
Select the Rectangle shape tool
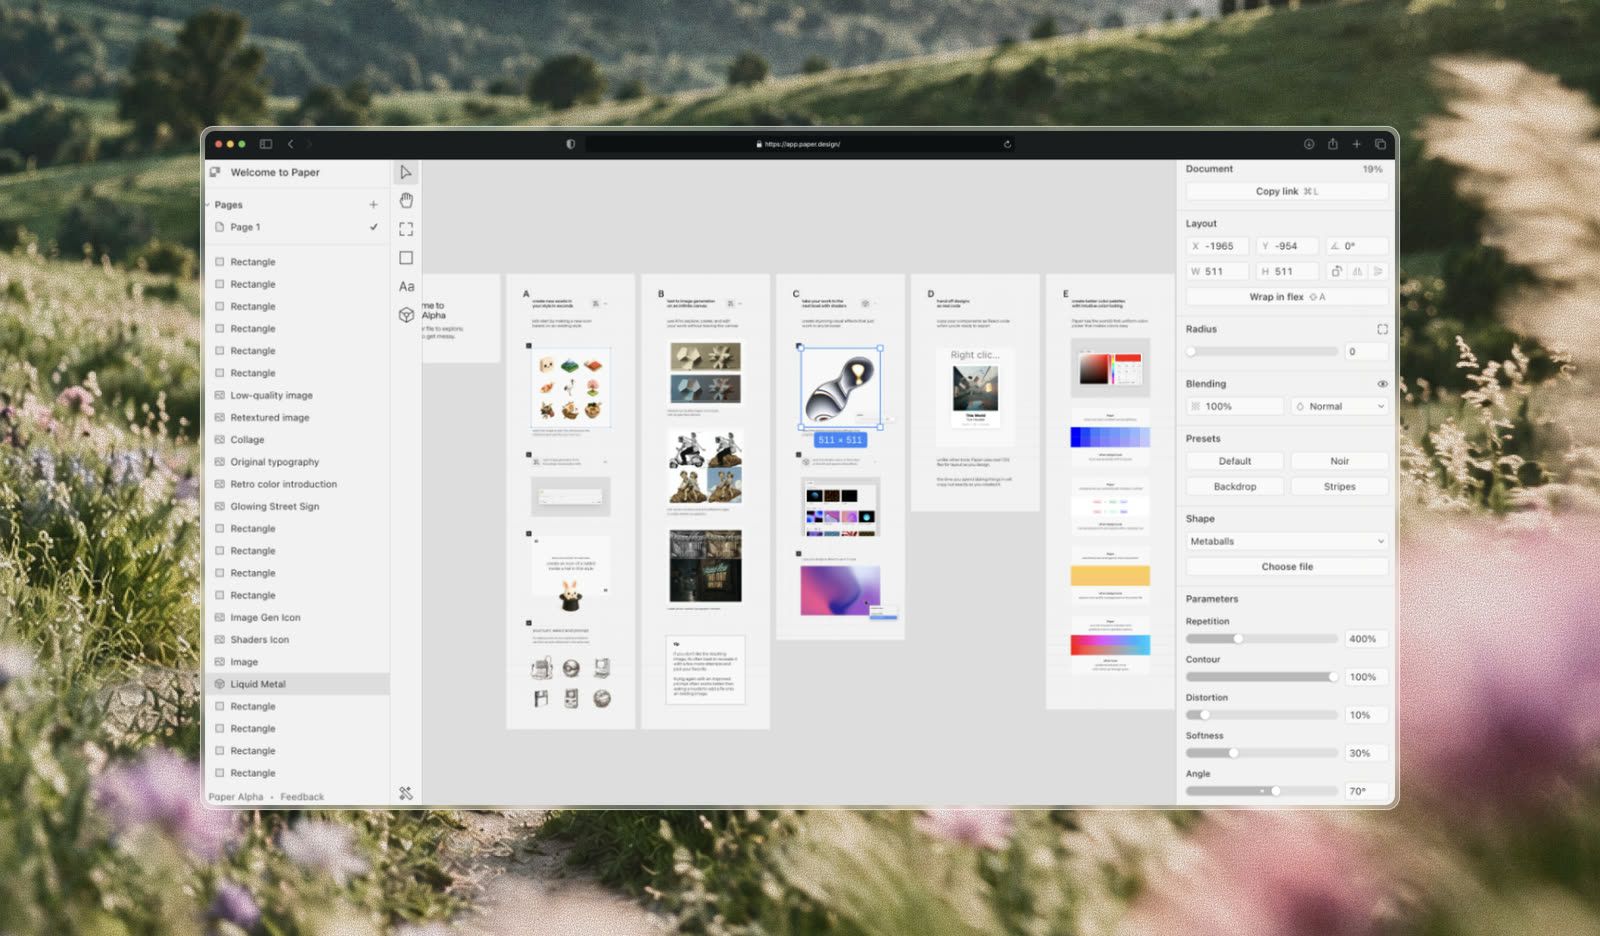pos(406,258)
